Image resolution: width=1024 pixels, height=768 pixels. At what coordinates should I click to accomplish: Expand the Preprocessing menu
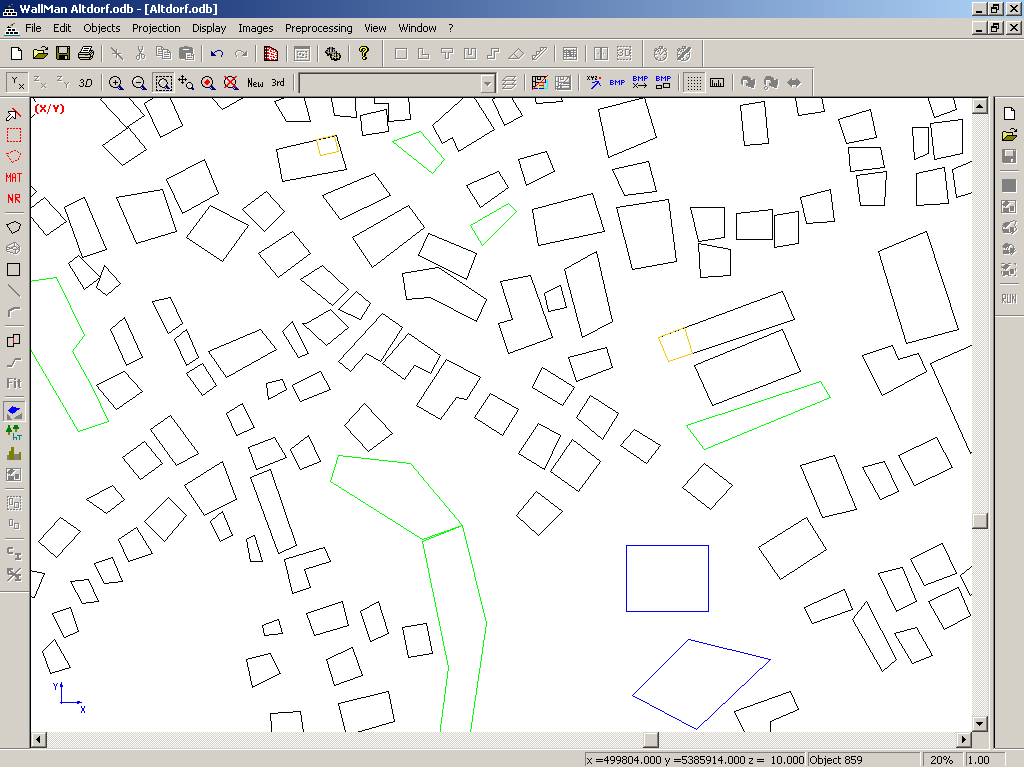318,28
